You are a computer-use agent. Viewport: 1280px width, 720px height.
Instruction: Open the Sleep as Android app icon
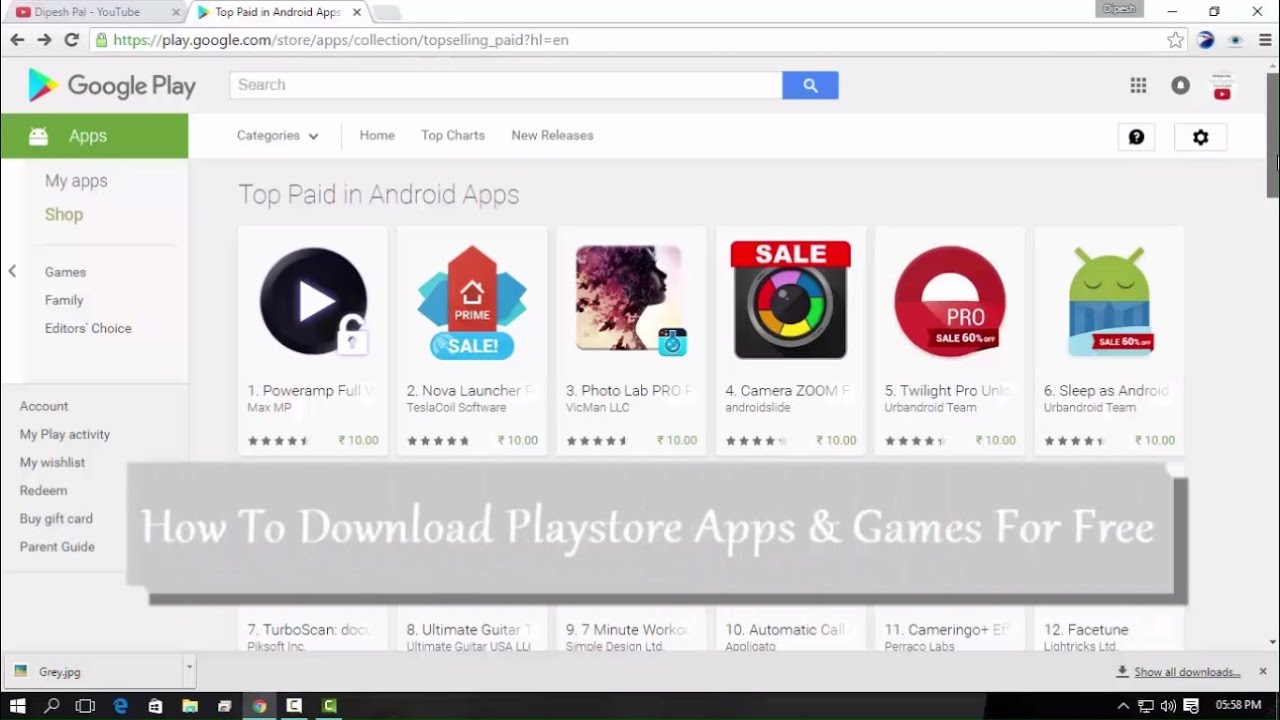click(1109, 301)
